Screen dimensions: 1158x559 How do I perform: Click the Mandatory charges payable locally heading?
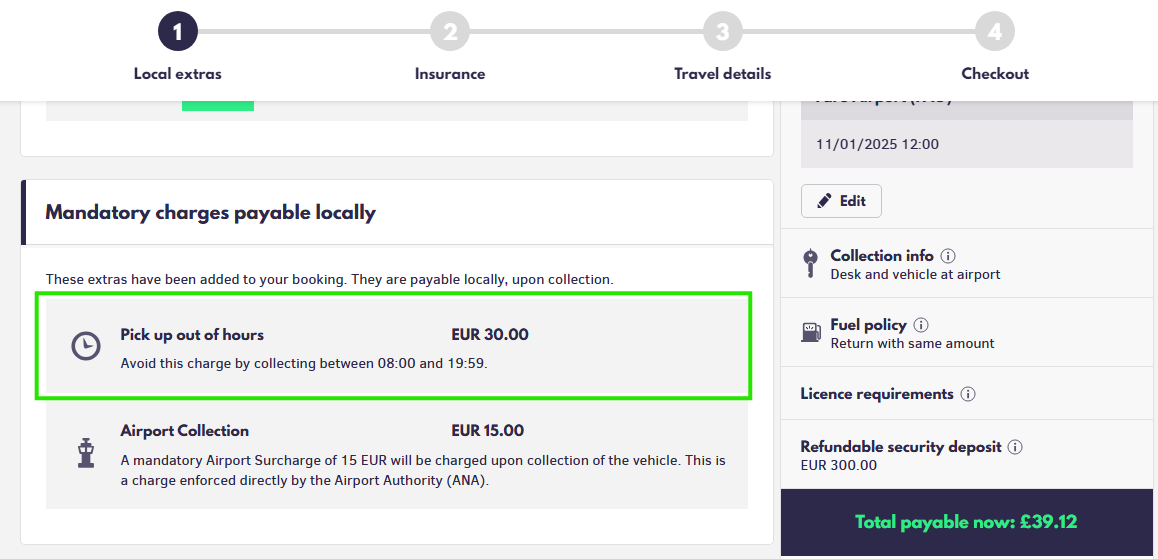pos(211,212)
